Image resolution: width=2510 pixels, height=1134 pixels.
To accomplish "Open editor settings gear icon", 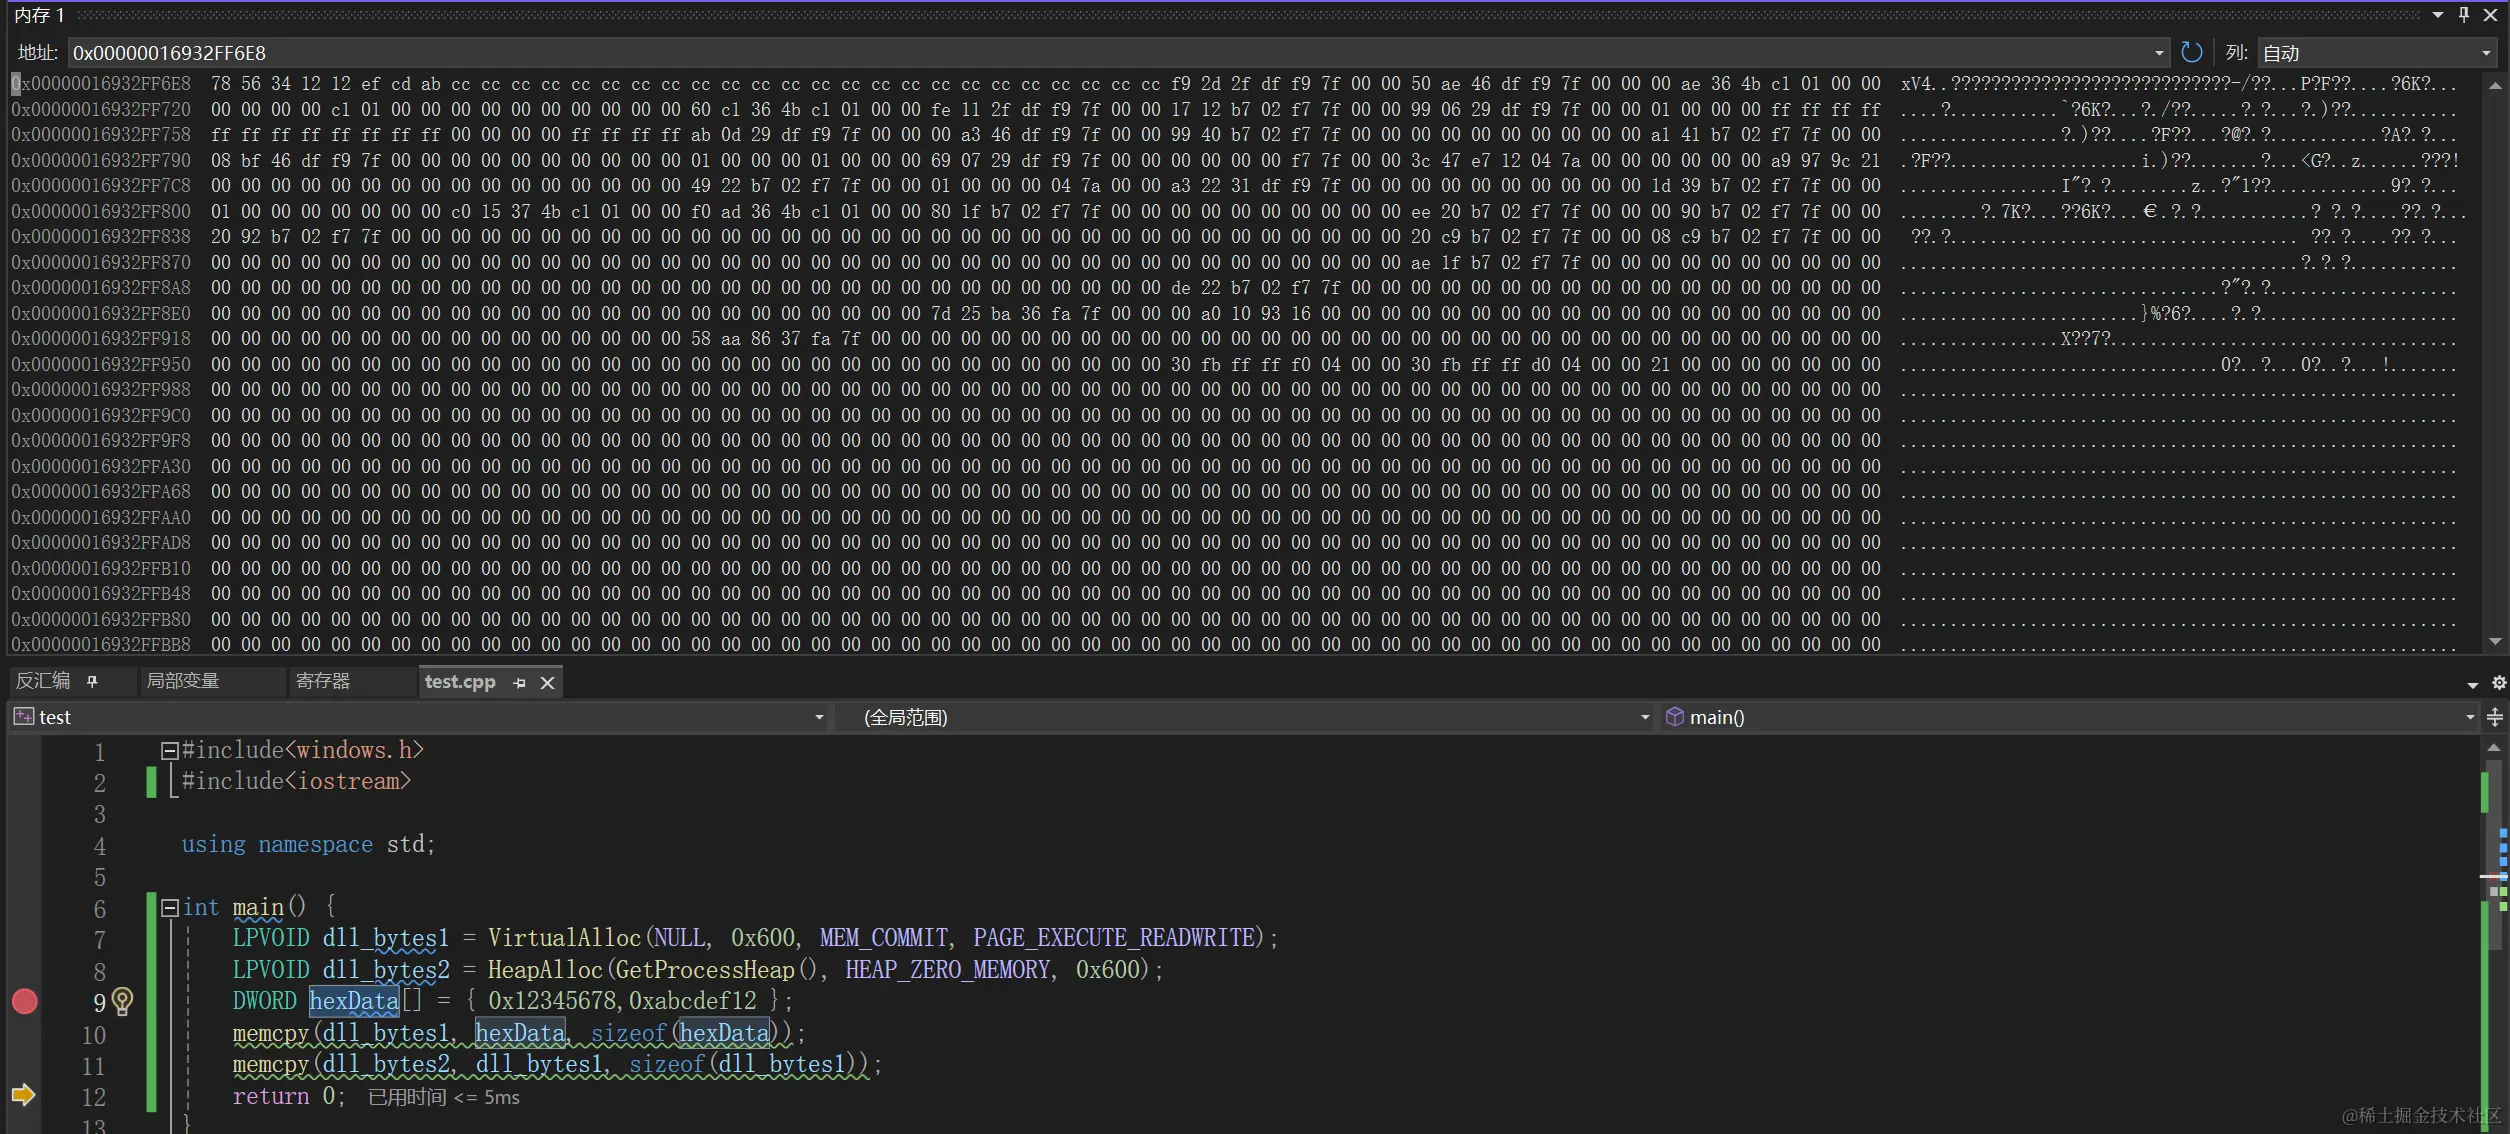I will pos(2499,682).
